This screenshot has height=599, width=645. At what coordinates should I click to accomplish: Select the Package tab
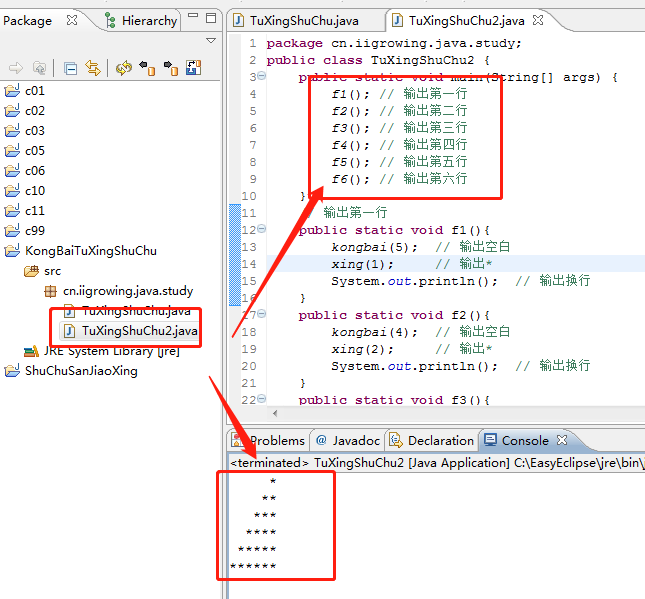[28, 21]
